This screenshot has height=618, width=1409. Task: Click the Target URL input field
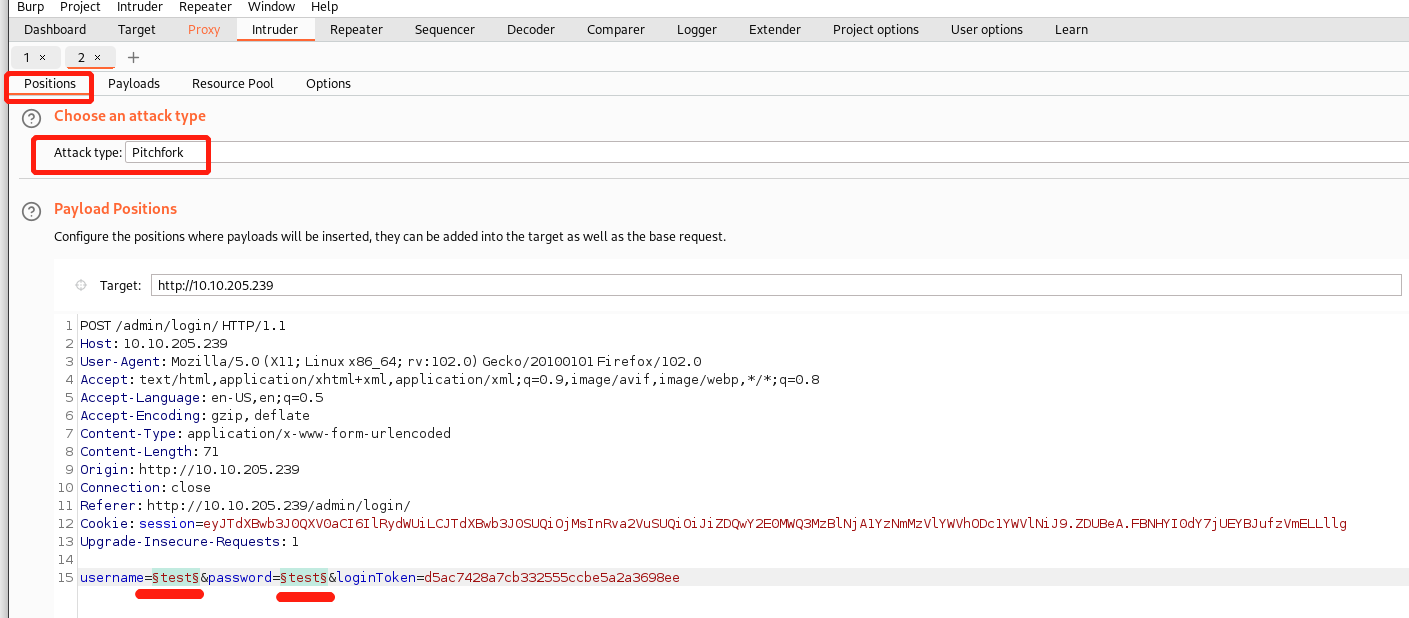click(x=775, y=286)
